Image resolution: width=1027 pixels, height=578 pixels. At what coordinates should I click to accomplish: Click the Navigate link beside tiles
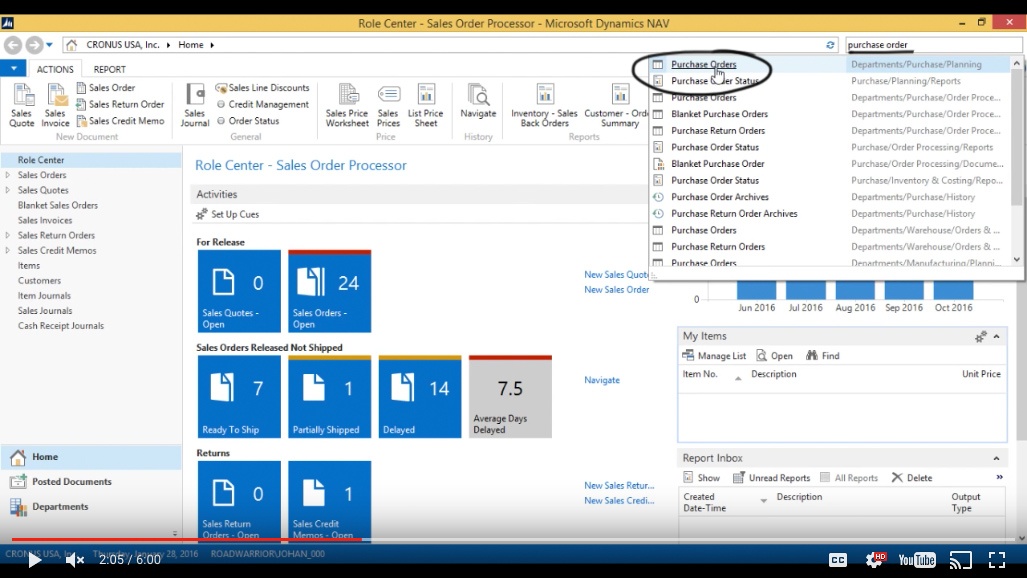tap(602, 380)
